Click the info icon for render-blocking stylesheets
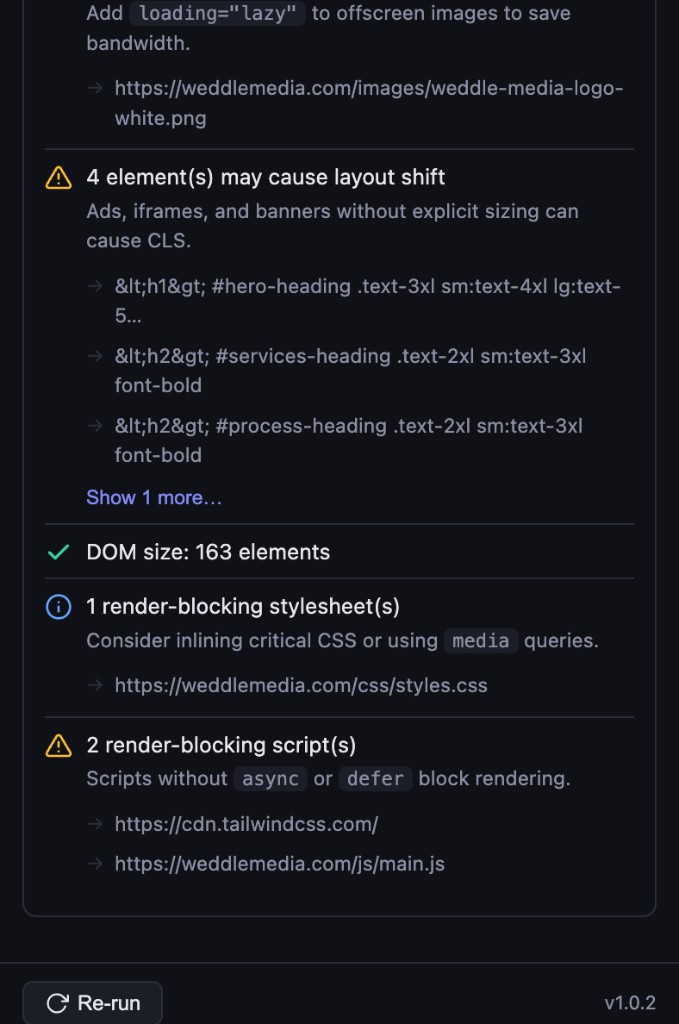The image size is (679, 1024). 59,606
